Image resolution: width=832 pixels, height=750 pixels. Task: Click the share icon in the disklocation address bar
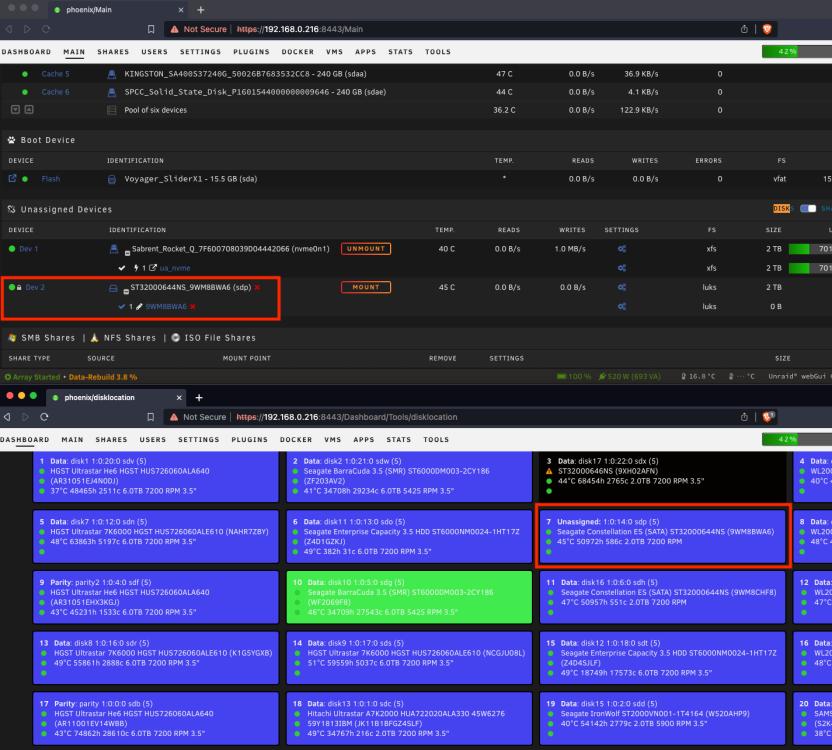tap(744, 417)
